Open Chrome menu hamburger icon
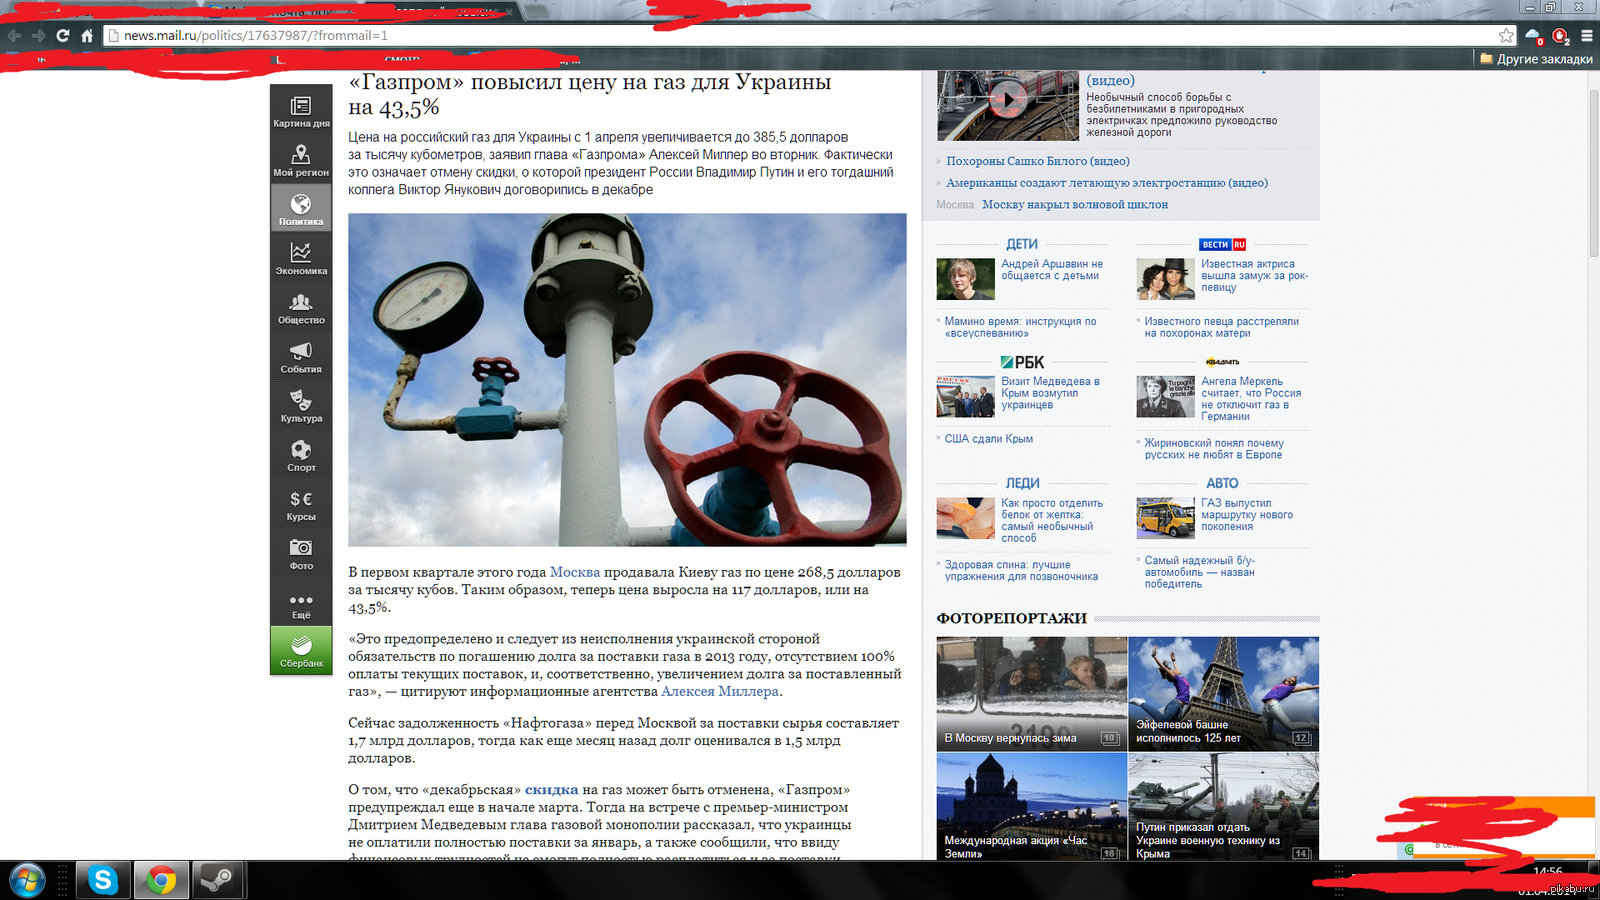This screenshot has width=1600, height=900. 1586,35
